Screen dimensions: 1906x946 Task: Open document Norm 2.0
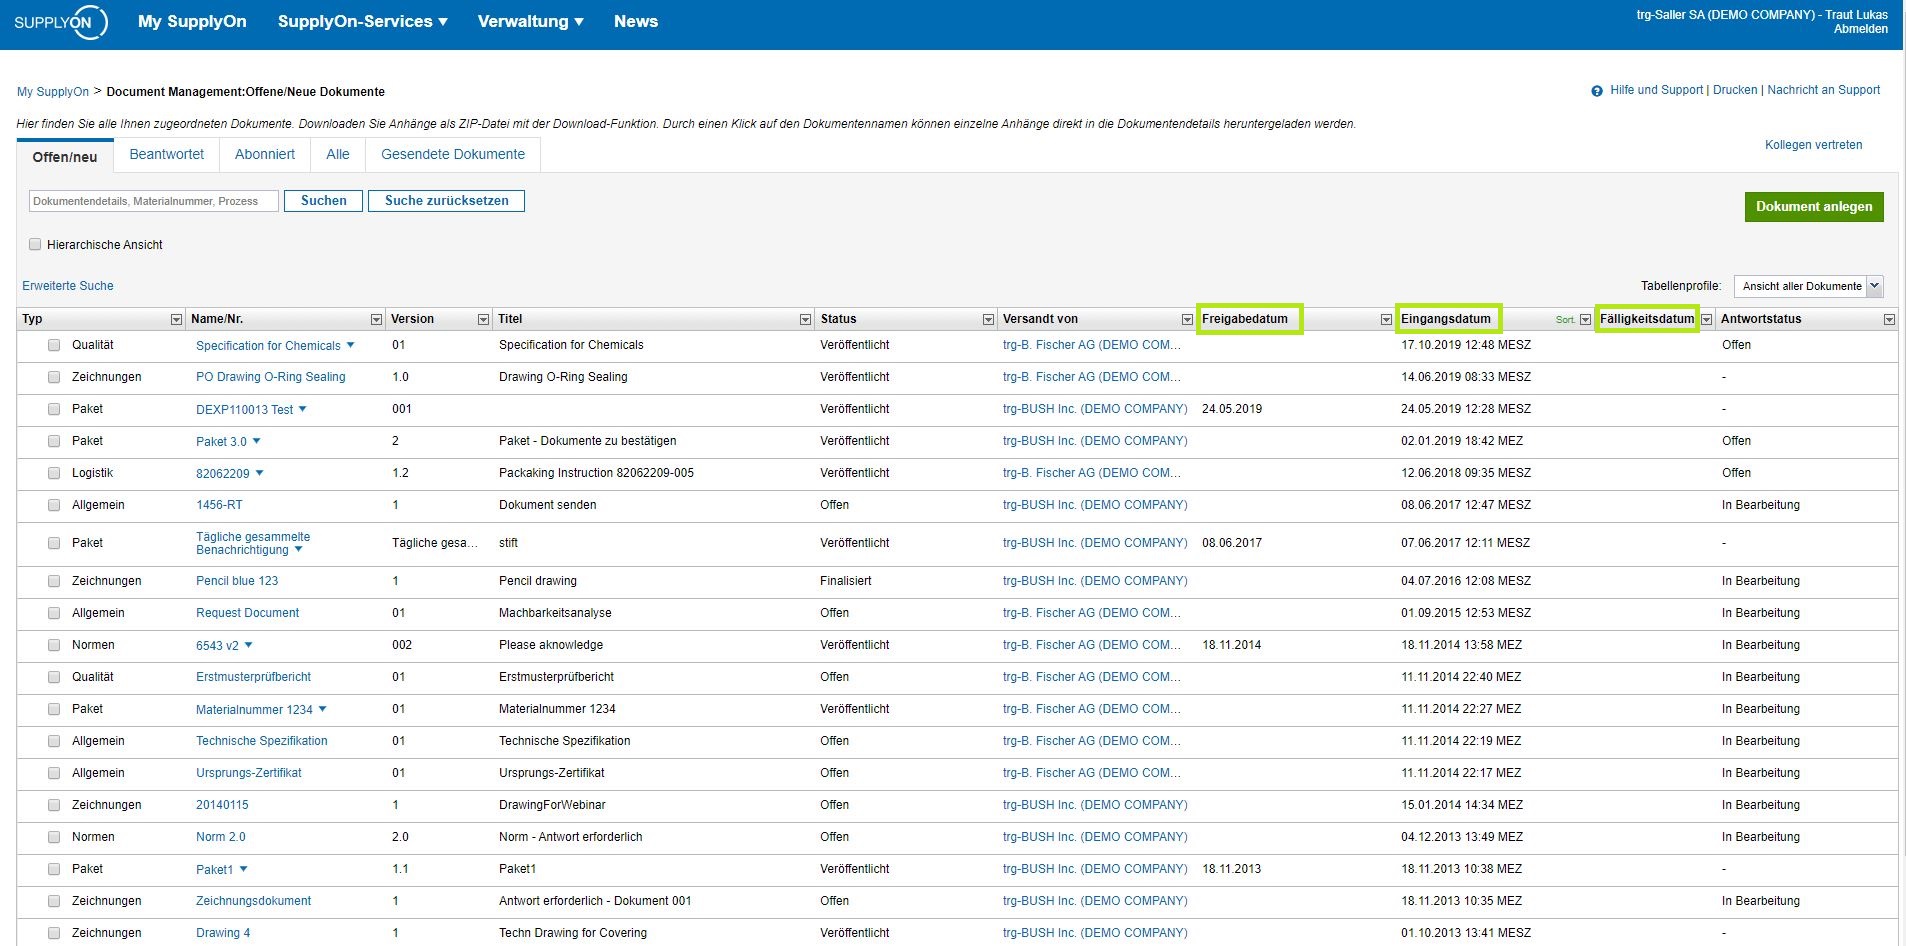pyautogui.click(x=221, y=837)
